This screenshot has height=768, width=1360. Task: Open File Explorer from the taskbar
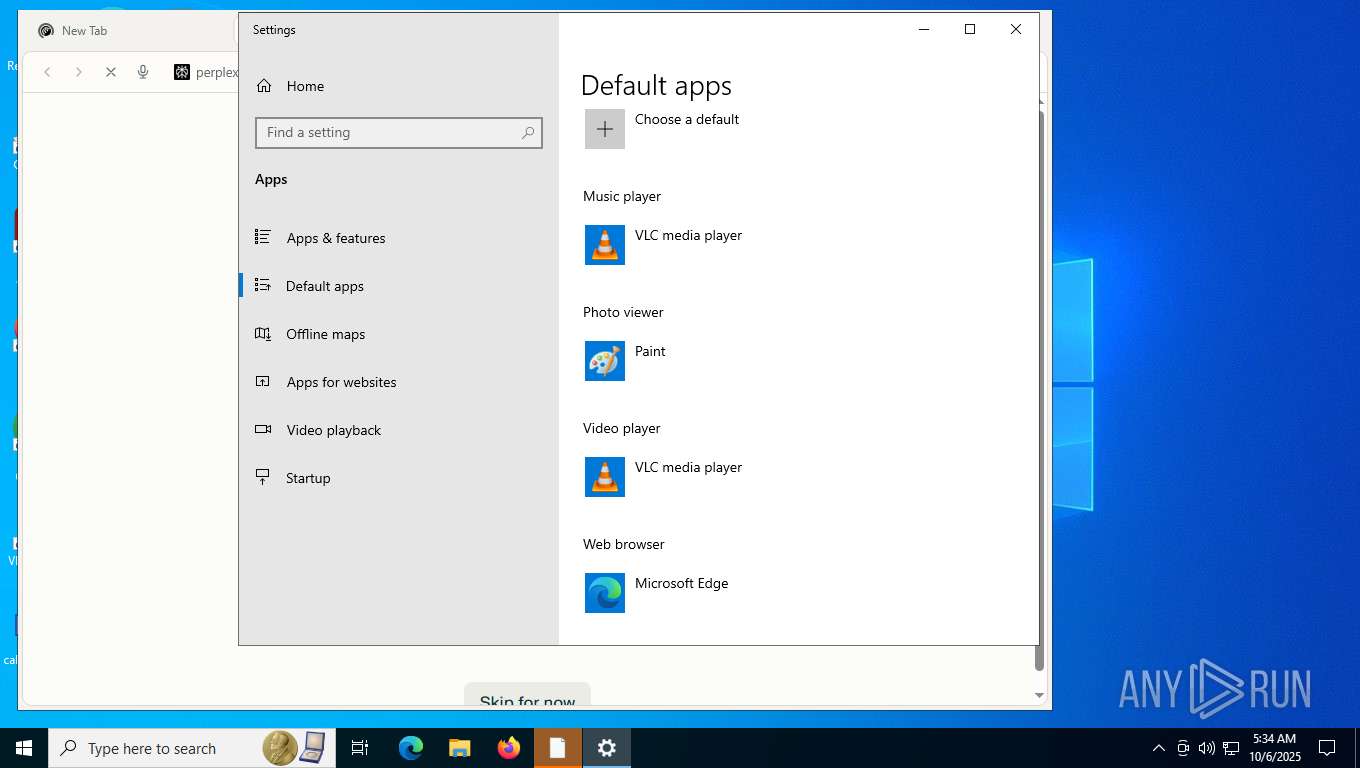[460, 748]
